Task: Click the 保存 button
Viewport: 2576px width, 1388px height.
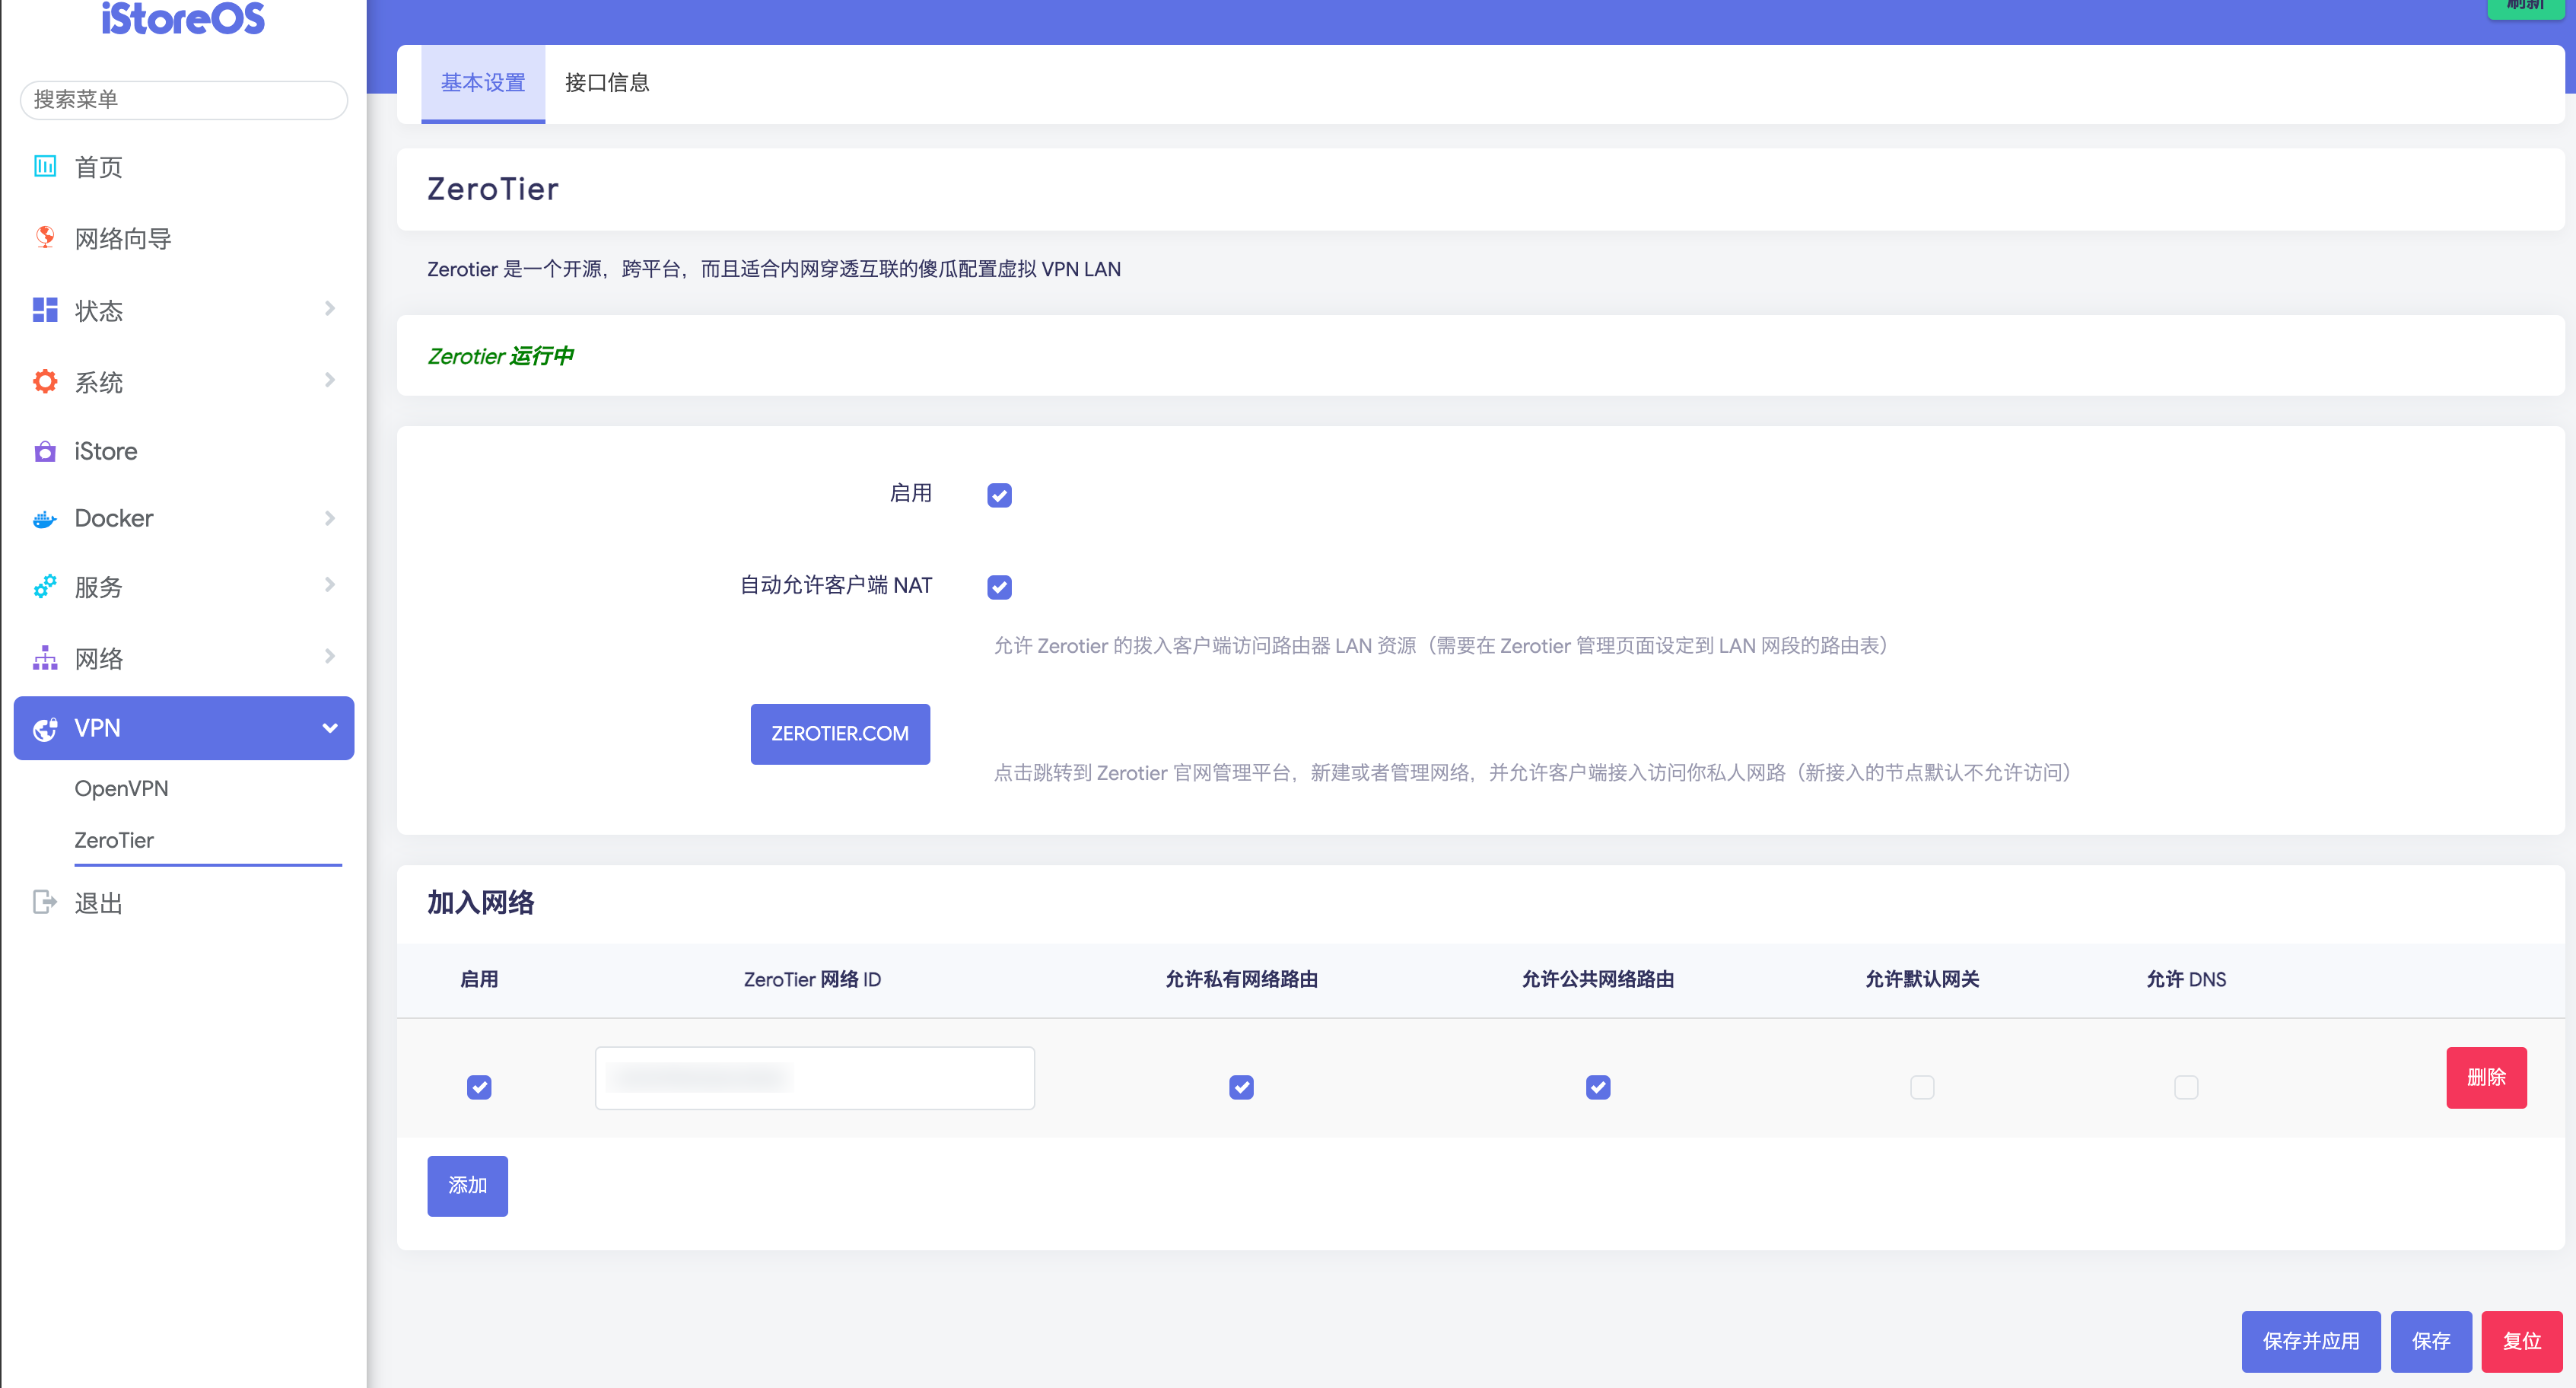Action: point(2431,1341)
